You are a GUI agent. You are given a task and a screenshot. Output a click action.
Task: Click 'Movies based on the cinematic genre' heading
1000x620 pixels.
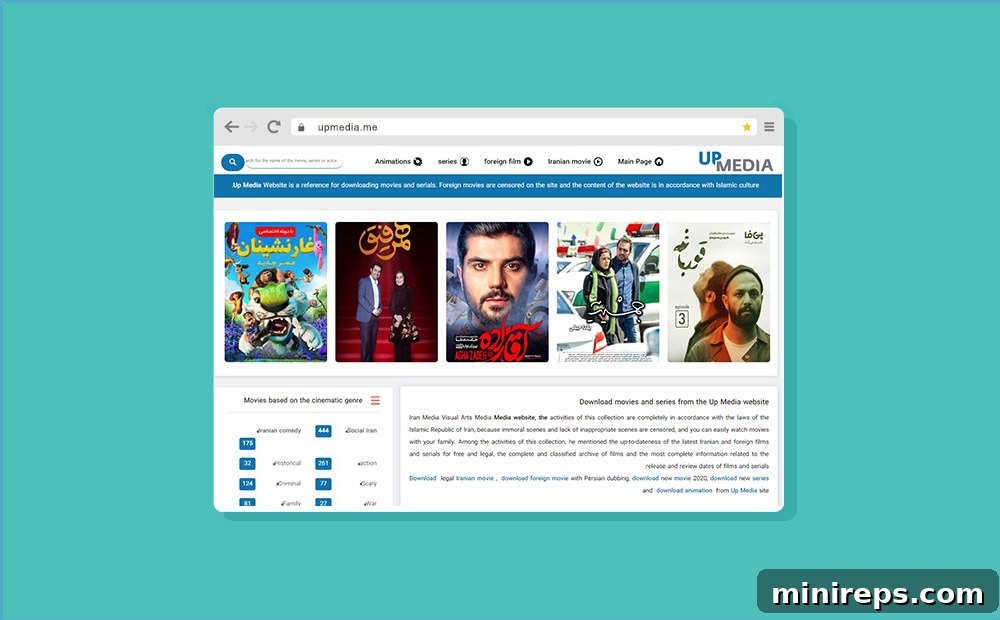[303, 401]
